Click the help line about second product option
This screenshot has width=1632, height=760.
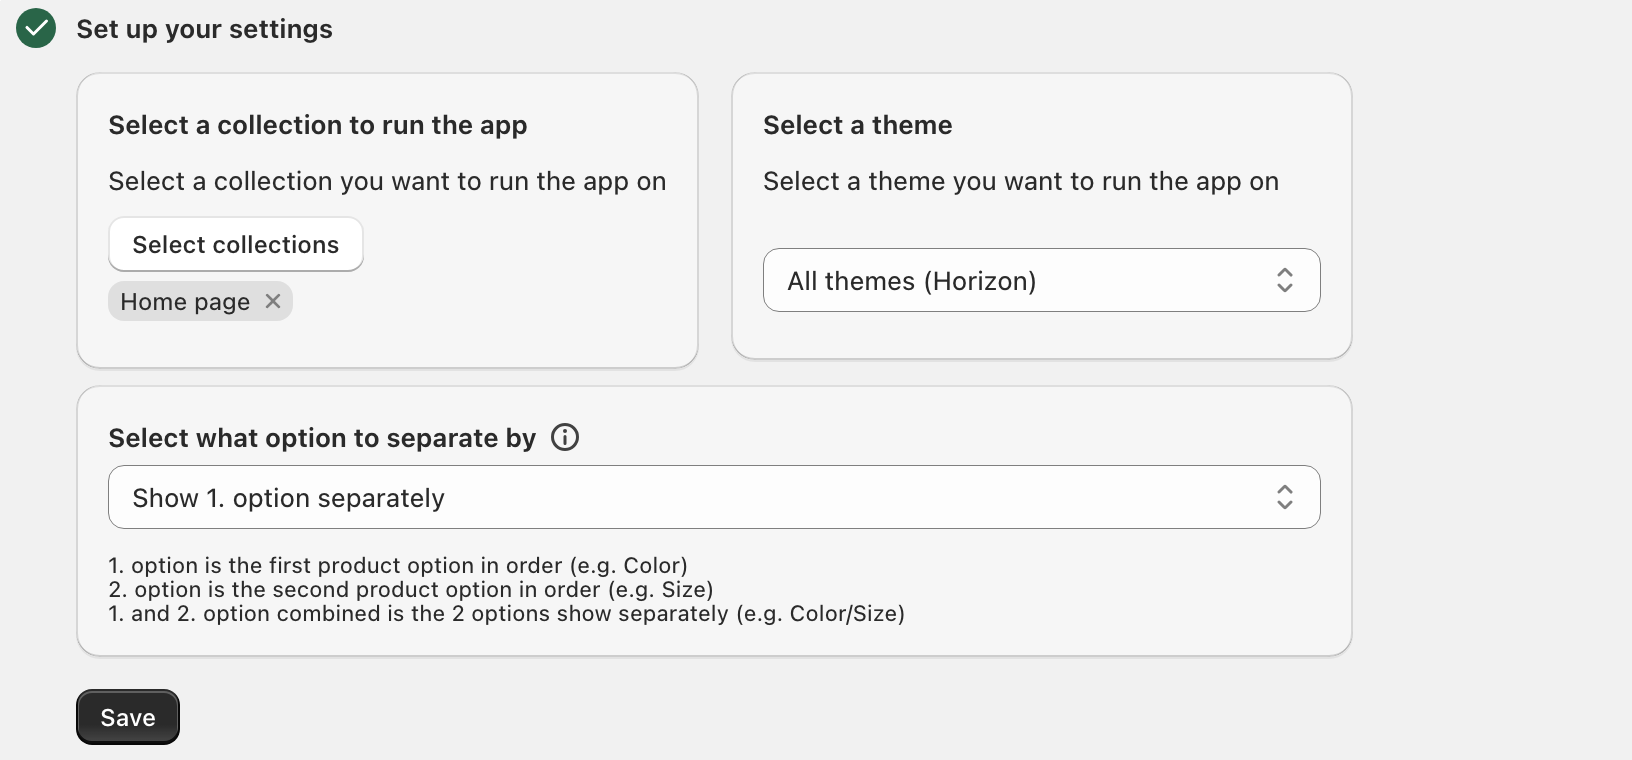pos(411,589)
